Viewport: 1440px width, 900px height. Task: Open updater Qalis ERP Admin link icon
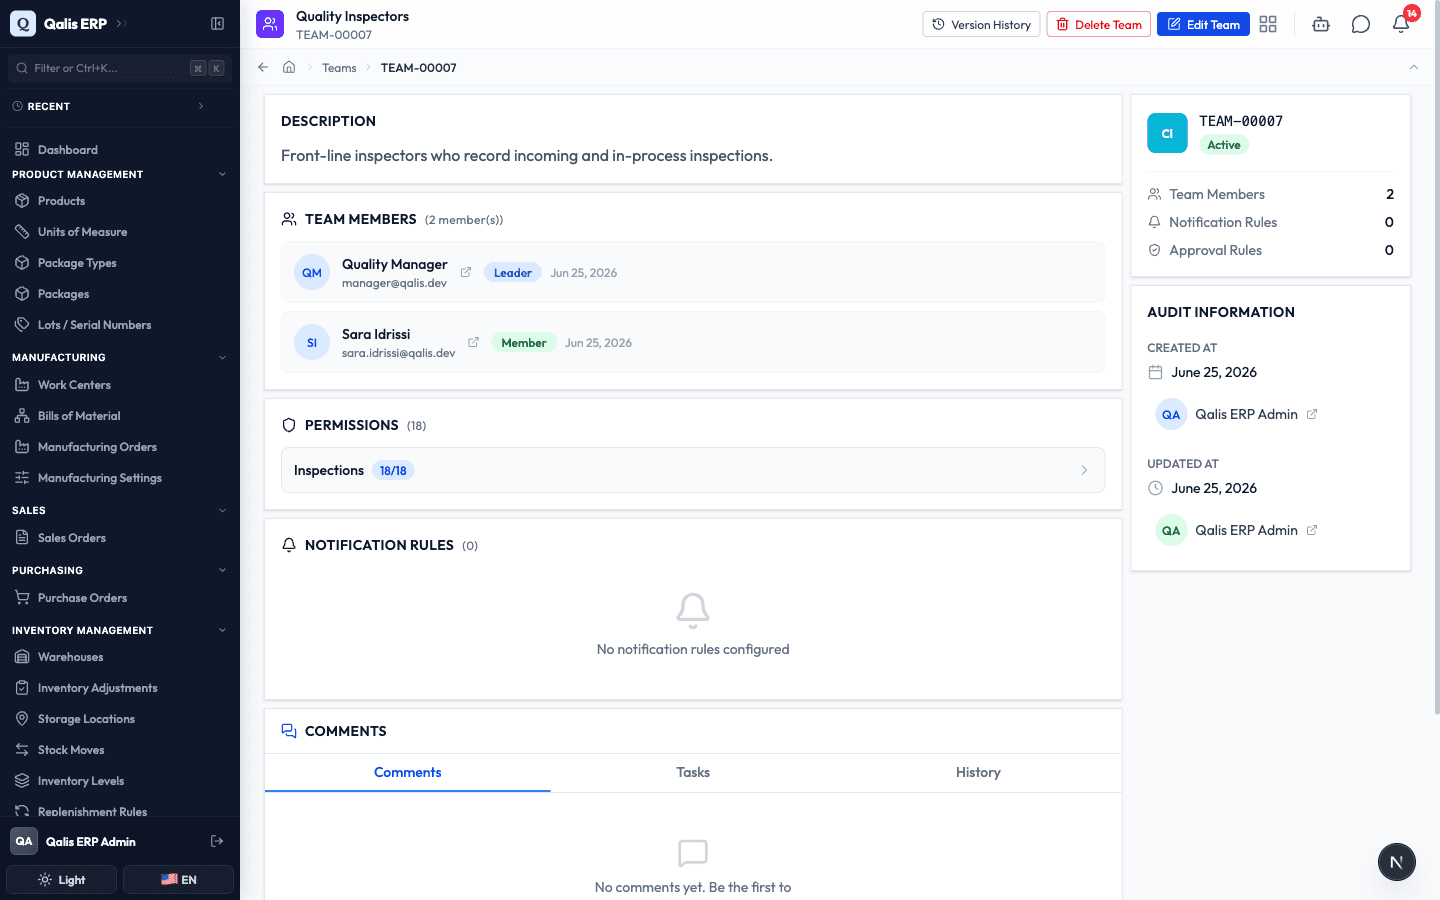[1312, 530]
